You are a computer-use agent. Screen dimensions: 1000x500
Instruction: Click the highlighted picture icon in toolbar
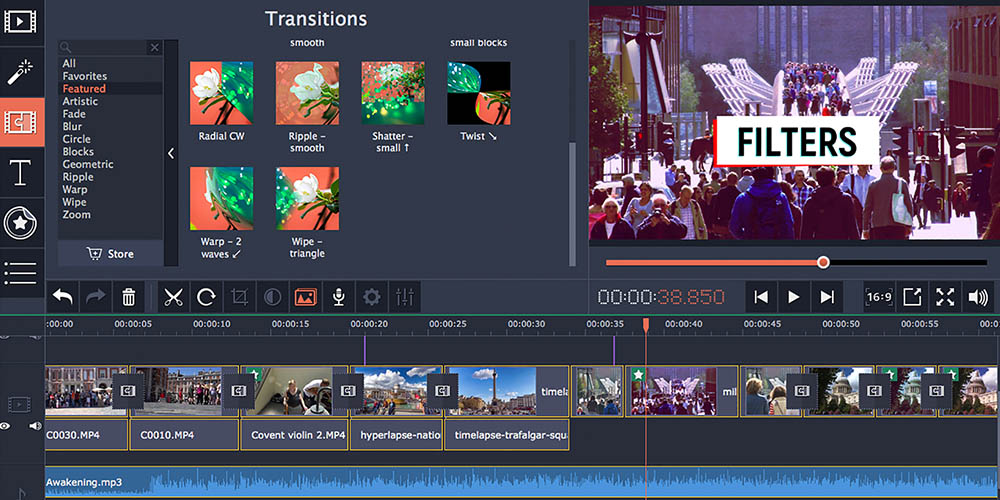pyautogui.click(x=305, y=297)
